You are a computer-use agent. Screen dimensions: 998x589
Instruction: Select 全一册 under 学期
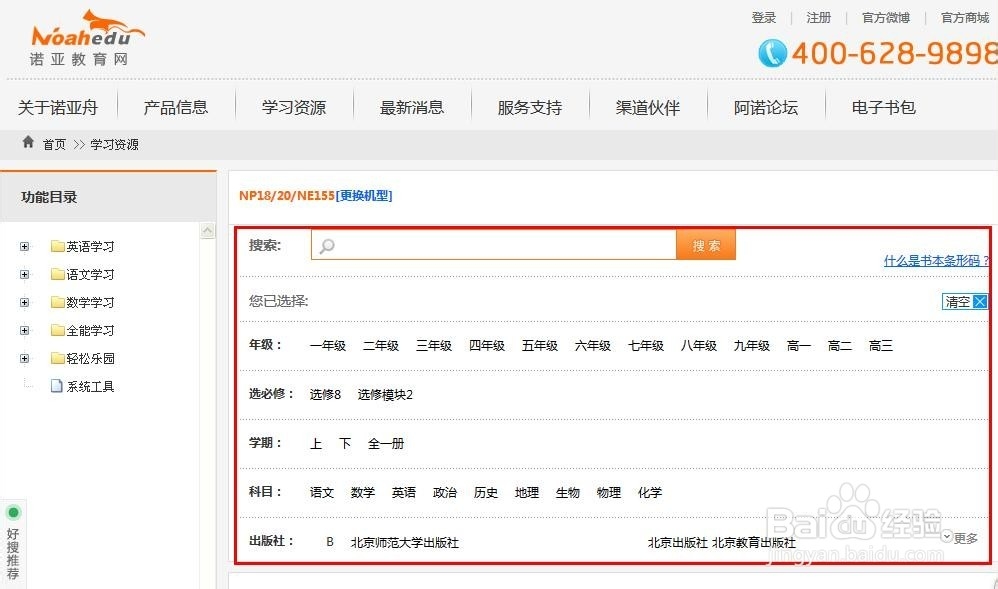click(x=386, y=443)
